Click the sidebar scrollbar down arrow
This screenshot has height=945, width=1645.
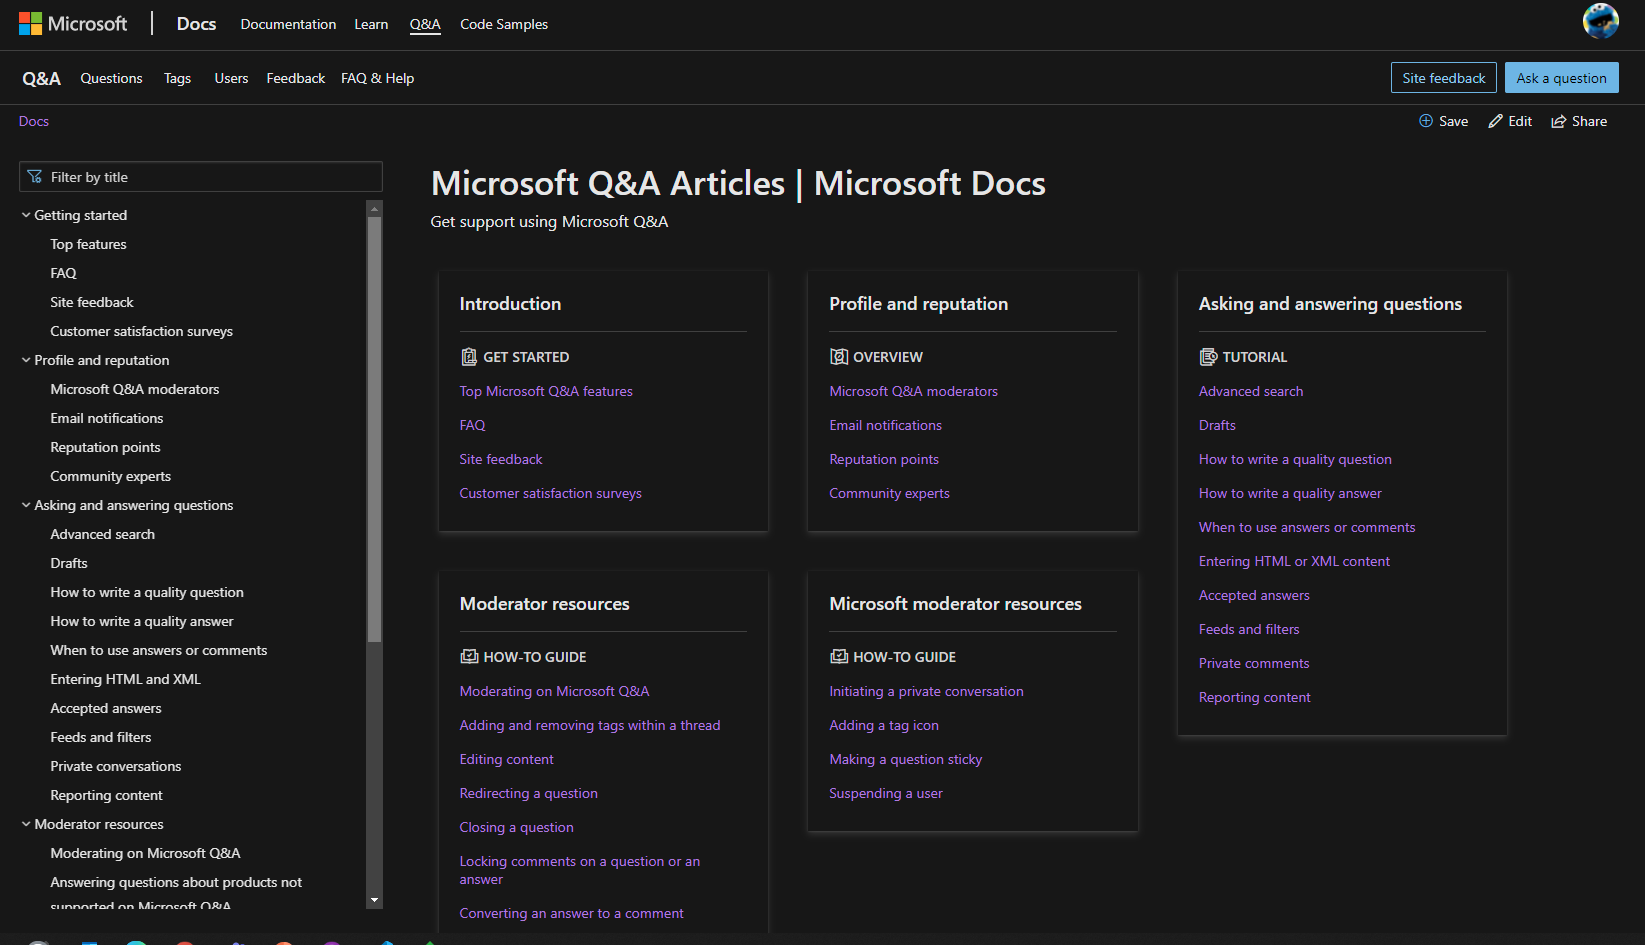(x=375, y=900)
